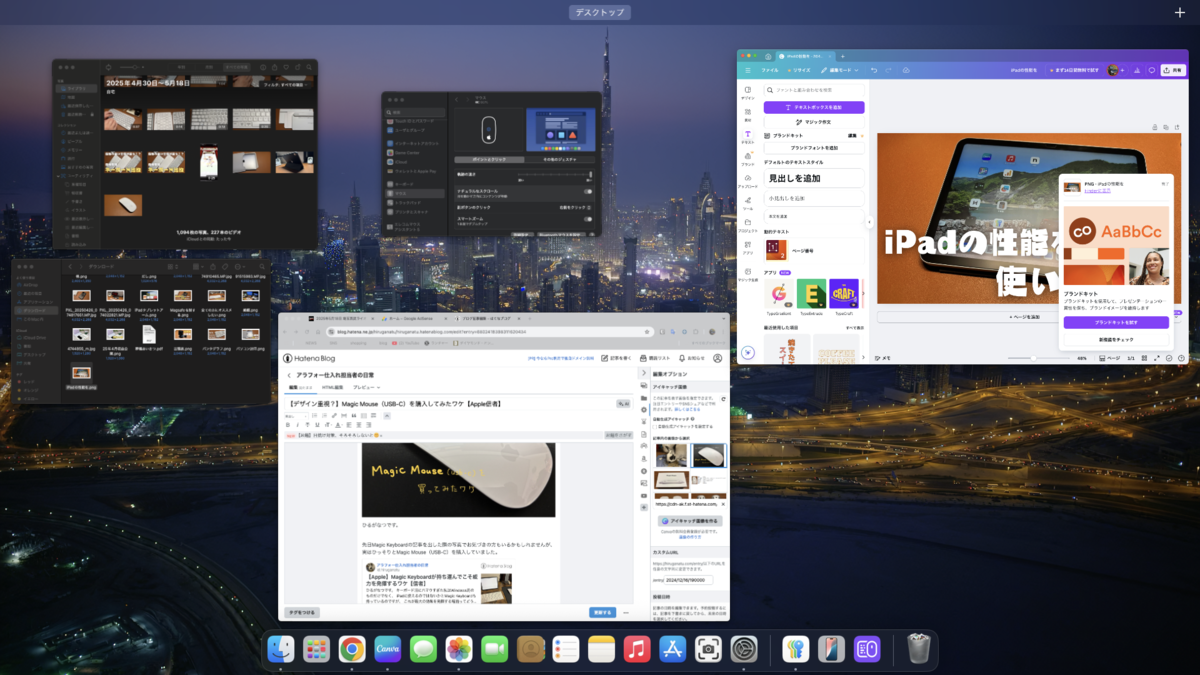Image resolution: width=1200 pixels, height=675 pixels.
Task: Click 新機能をチェック button in Canva popup
Action: [1116, 340]
